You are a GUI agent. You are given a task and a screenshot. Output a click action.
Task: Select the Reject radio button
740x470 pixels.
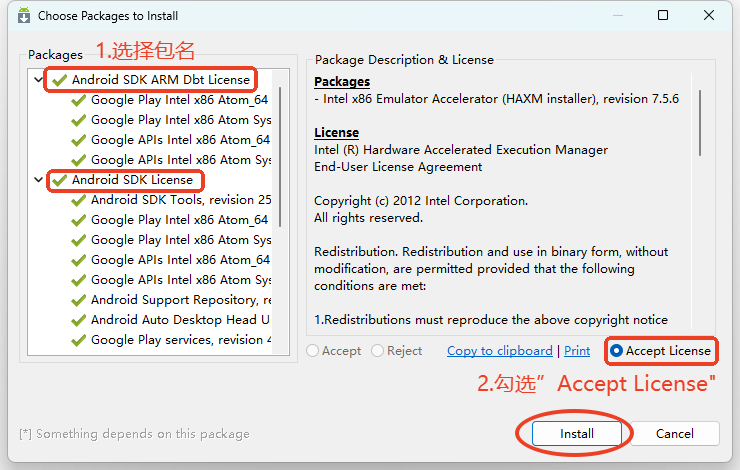tap(377, 351)
